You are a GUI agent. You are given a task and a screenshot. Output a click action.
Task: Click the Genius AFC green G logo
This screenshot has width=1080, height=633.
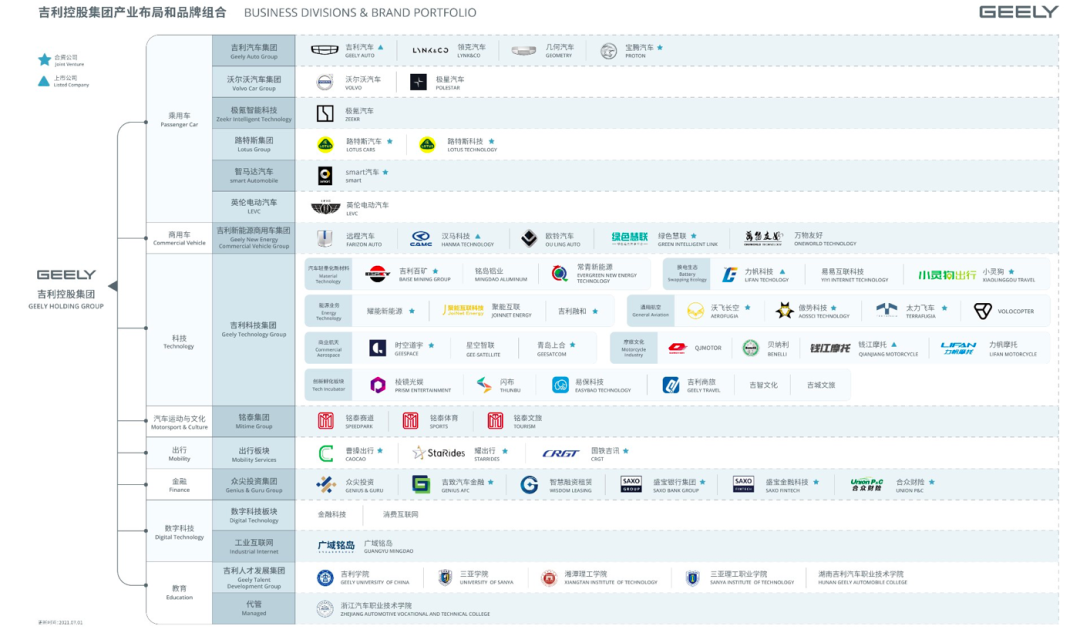tap(421, 485)
